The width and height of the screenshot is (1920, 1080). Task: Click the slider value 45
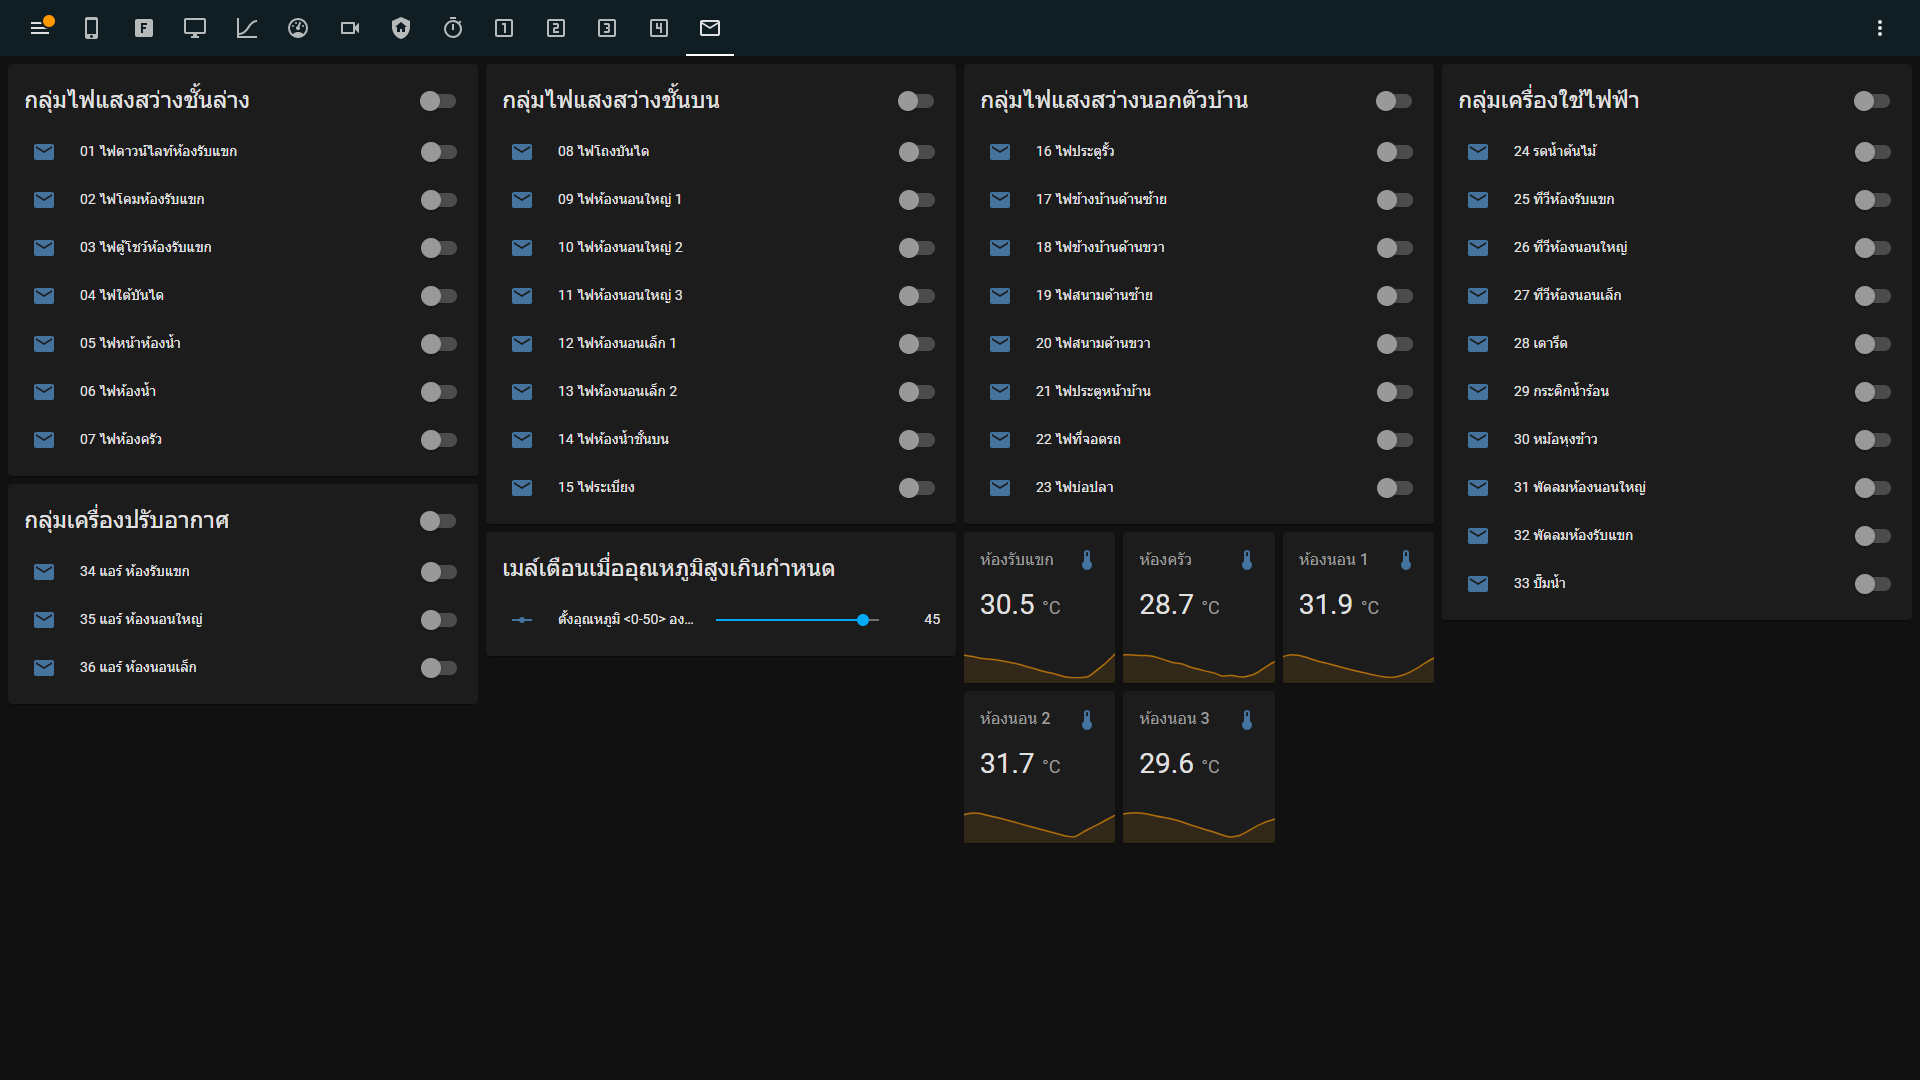[932, 620]
